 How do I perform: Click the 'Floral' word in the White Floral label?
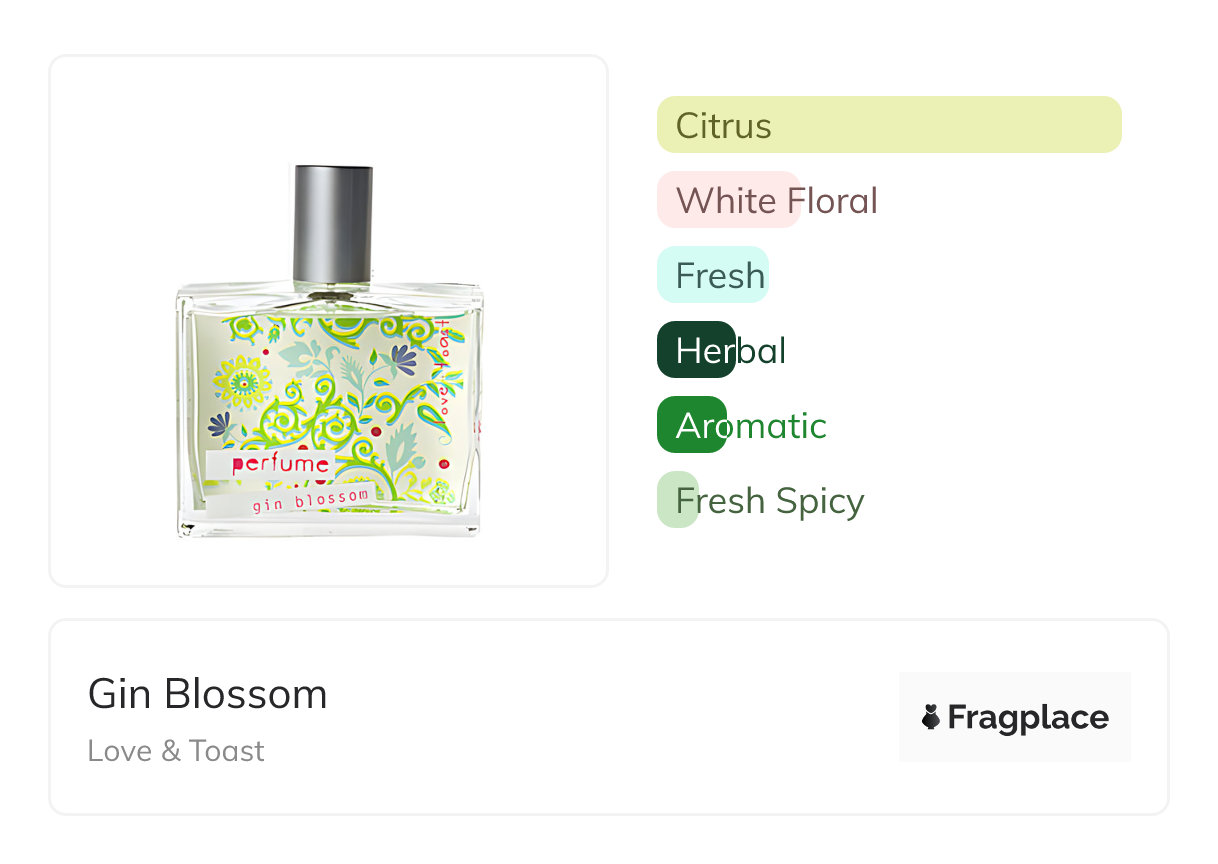point(832,200)
